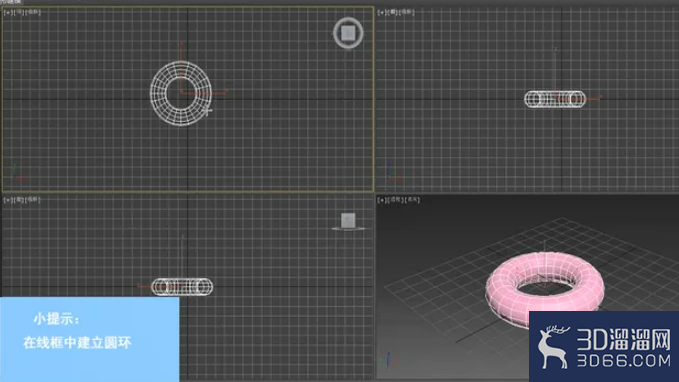Open the shading mode label in the bottom-left viewport
The image size is (679, 382).
pos(33,200)
